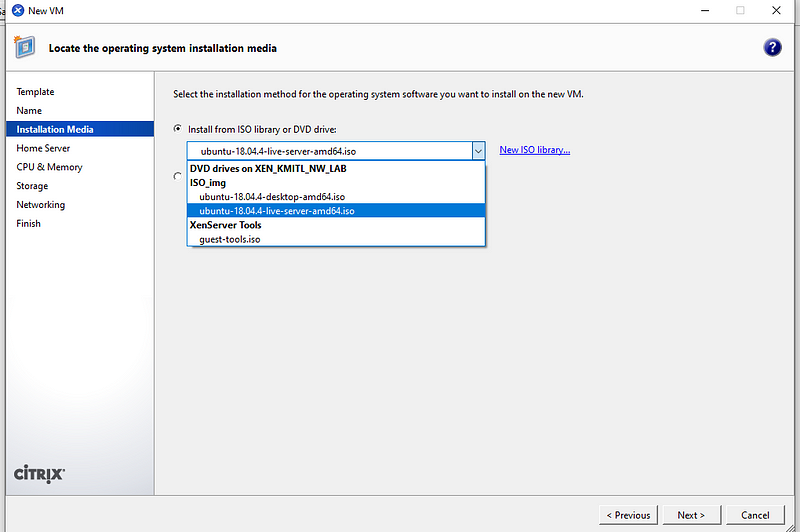Screen dimensions: 800x532
Task: Open the New ISO library link
Action: tap(534, 149)
